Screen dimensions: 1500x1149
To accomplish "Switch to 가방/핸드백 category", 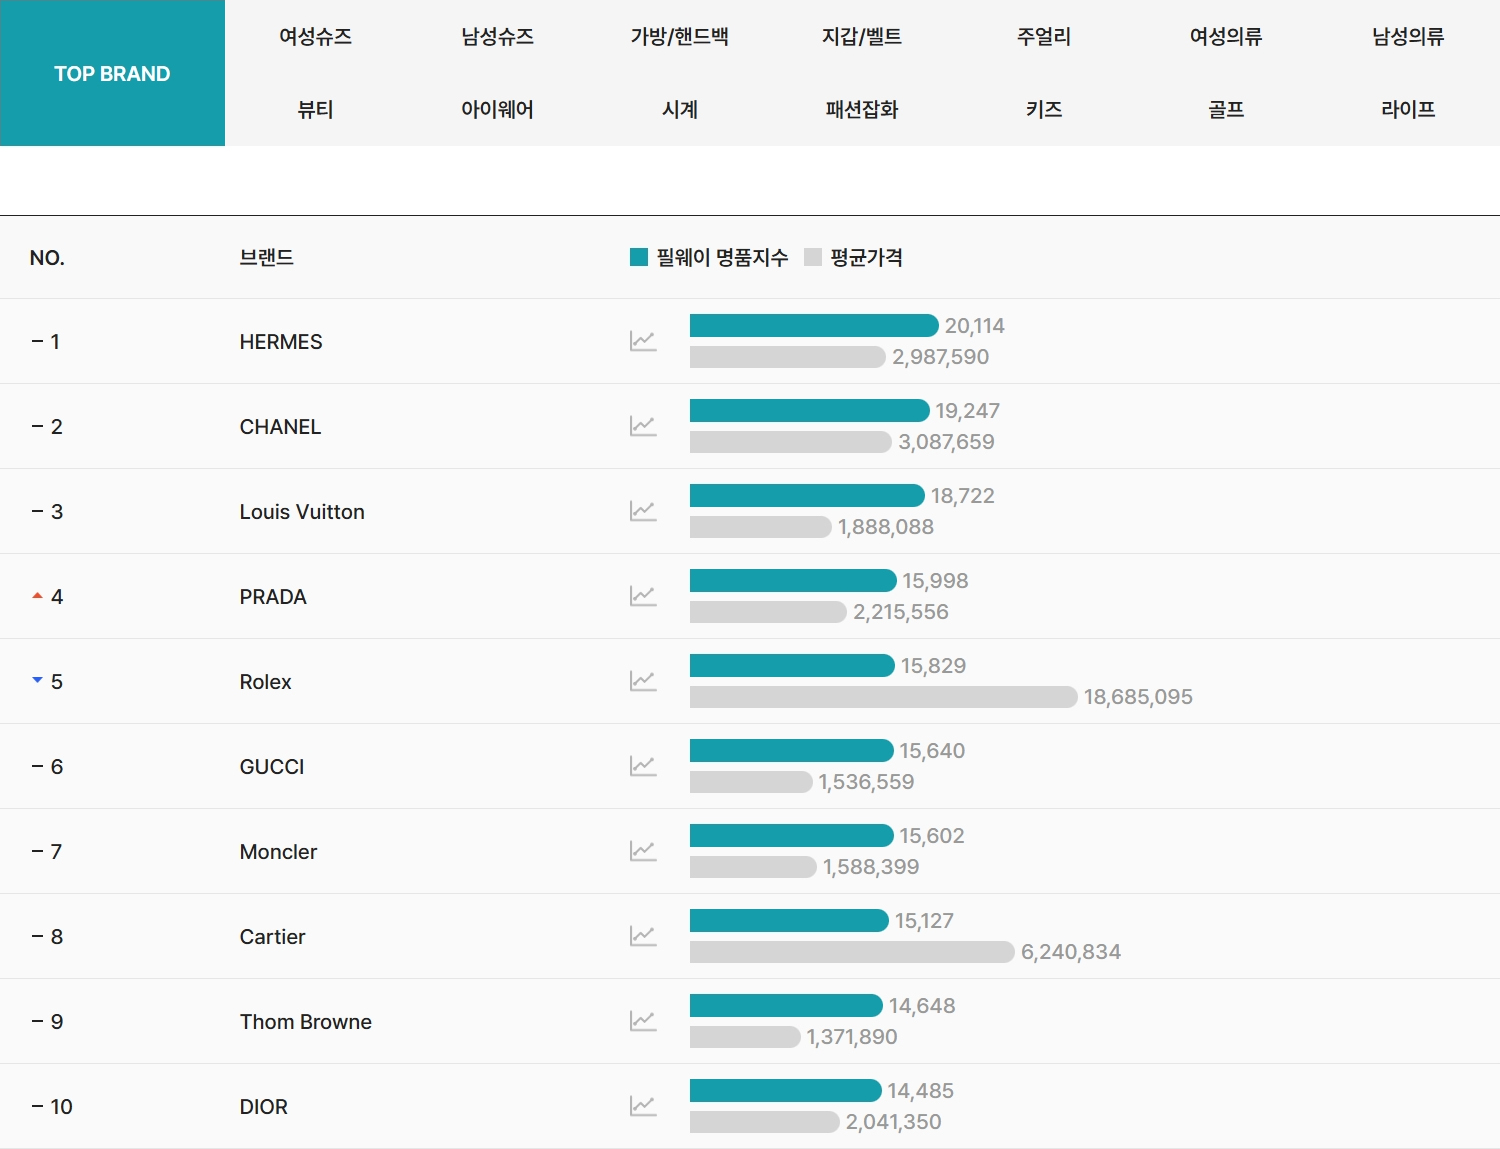I will coord(679,37).
